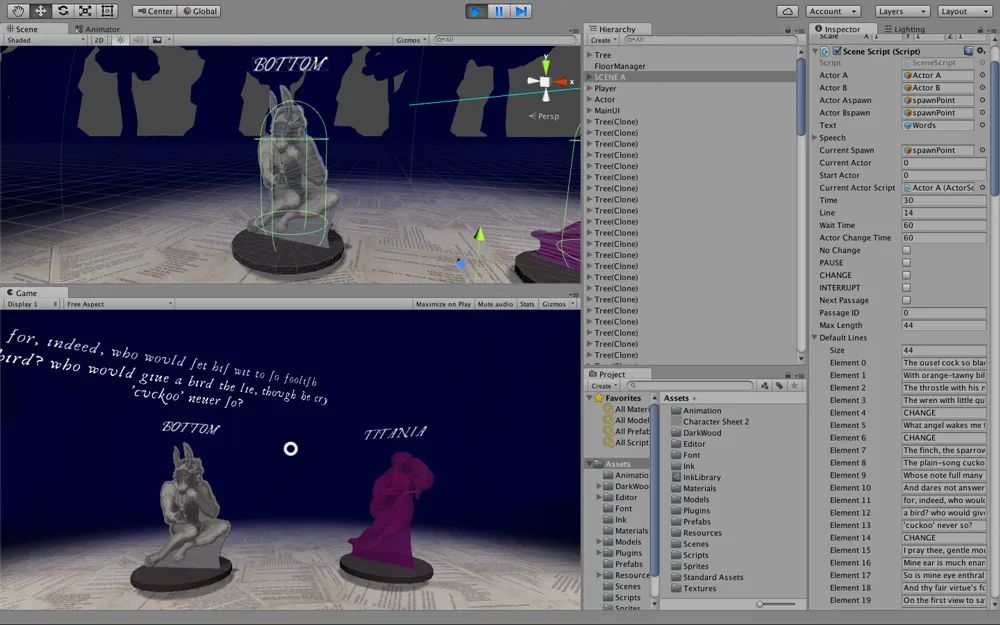The image size is (1000, 625).
Task: Open the Account dropdown
Action: 833,11
